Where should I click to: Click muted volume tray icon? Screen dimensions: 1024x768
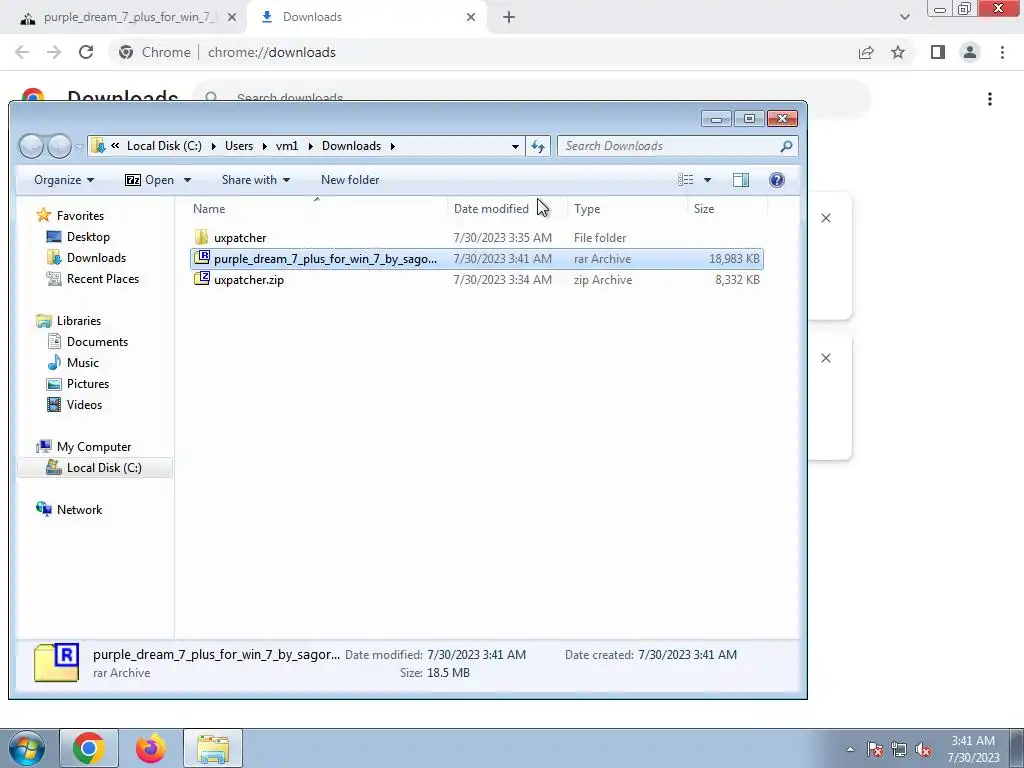coord(923,749)
